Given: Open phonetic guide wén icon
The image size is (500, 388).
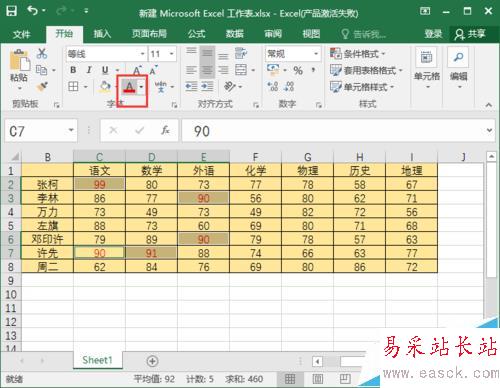Looking at the screenshot, I should (161, 87).
